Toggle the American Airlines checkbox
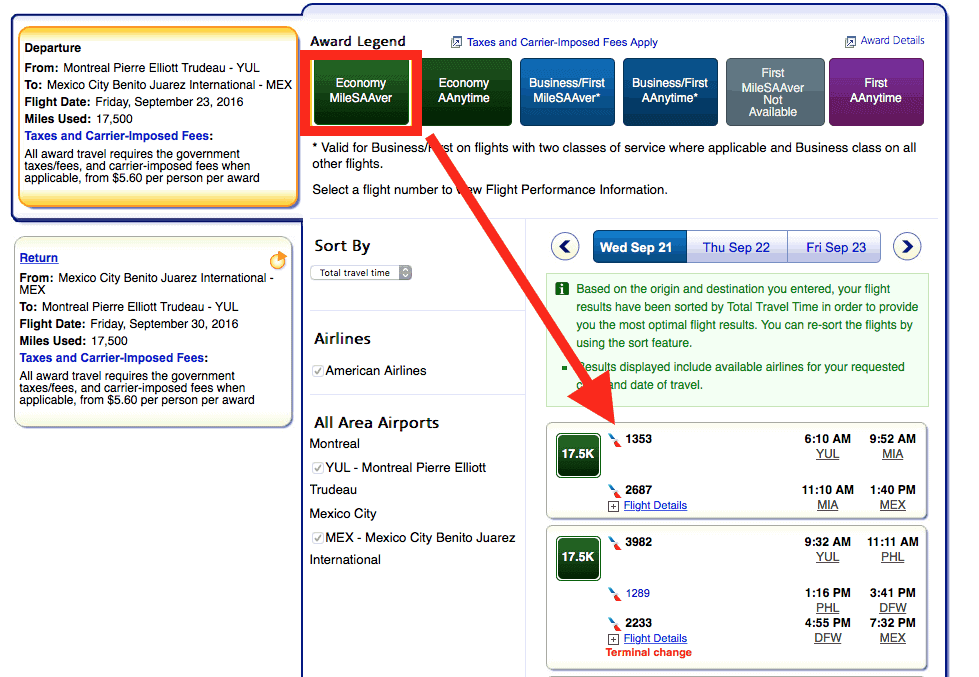The height and width of the screenshot is (677, 979). click(x=317, y=371)
